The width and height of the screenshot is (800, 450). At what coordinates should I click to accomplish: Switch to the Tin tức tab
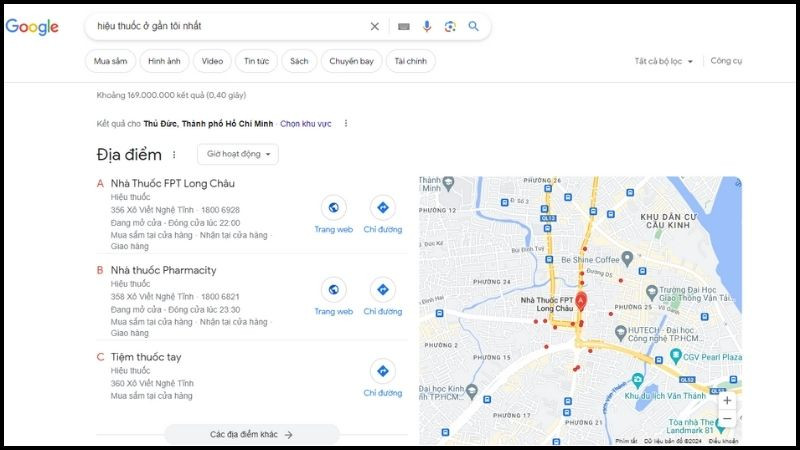[x=256, y=61]
